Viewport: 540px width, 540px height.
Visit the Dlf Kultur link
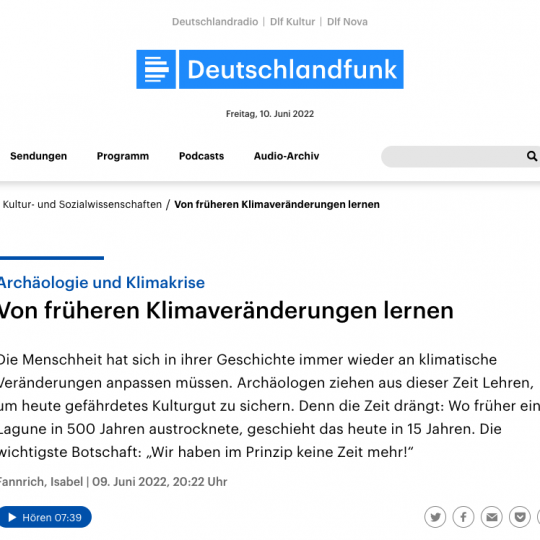pos(292,22)
